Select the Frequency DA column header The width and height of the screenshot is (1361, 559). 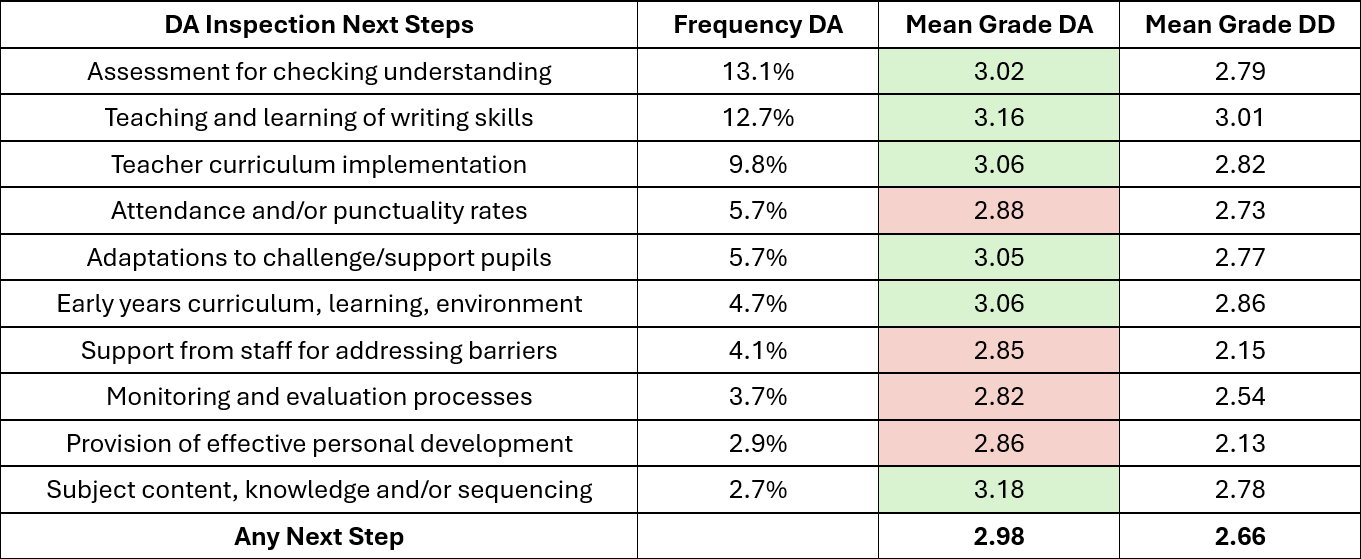[x=758, y=25]
